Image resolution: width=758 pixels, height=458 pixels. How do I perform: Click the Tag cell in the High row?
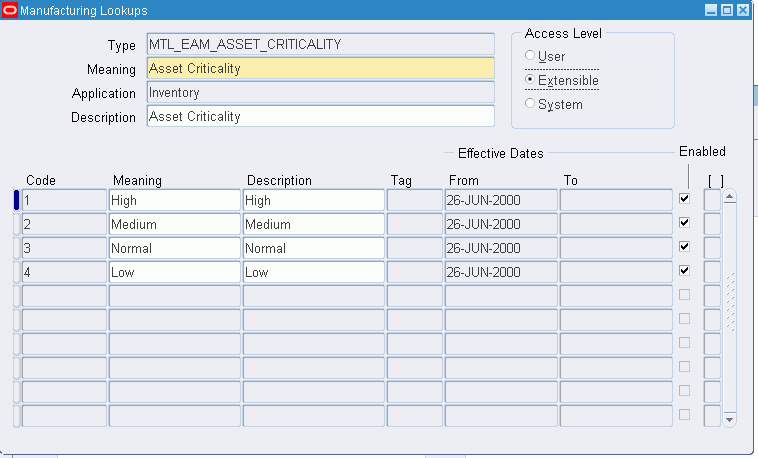click(x=415, y=200)
